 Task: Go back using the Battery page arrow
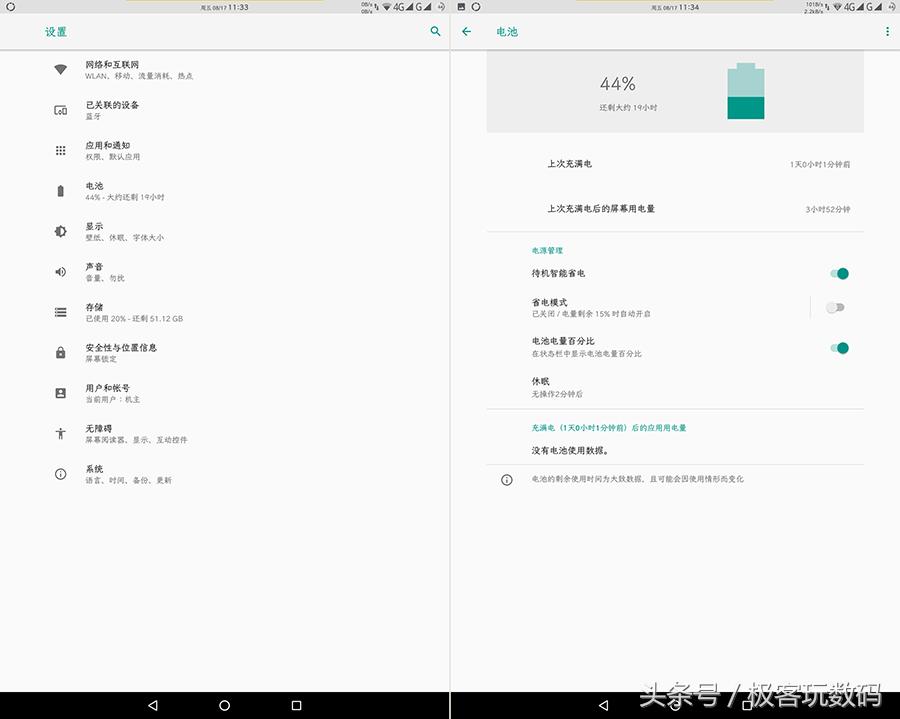[467, 32]
